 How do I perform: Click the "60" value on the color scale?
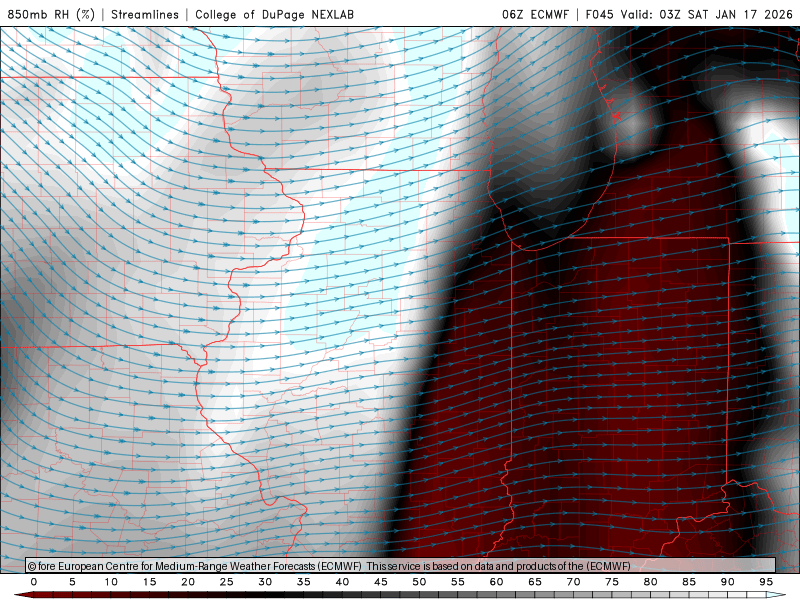tap(496, 582)
